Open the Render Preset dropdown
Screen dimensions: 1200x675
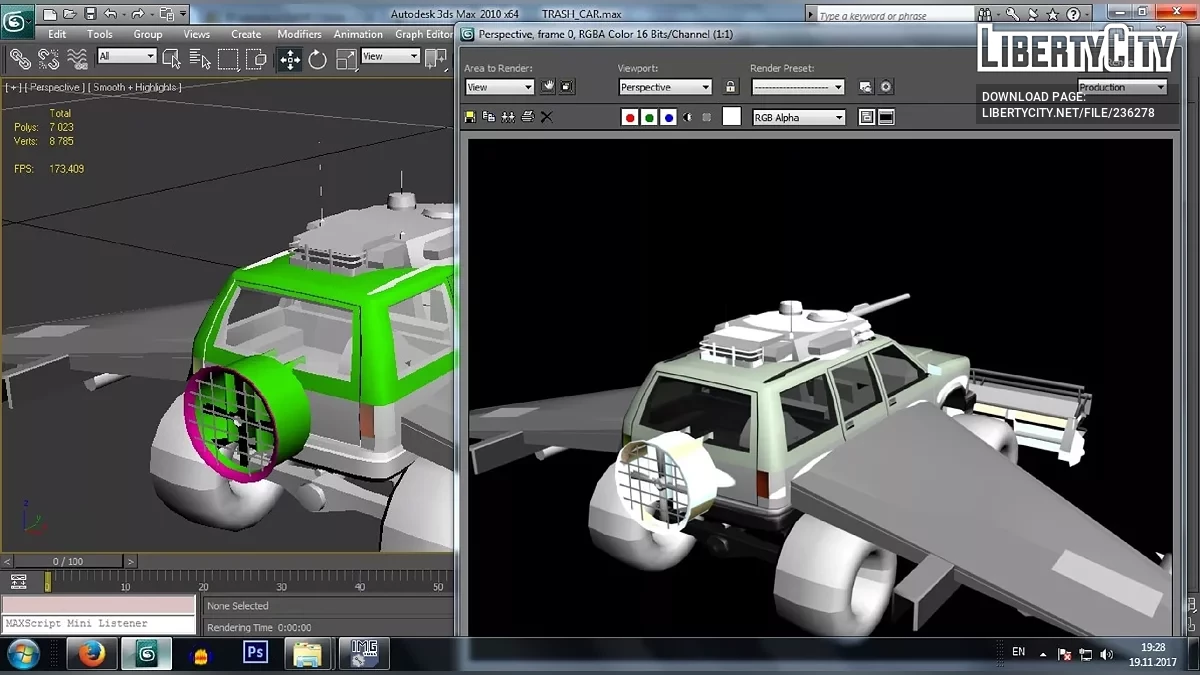[798, 87]
